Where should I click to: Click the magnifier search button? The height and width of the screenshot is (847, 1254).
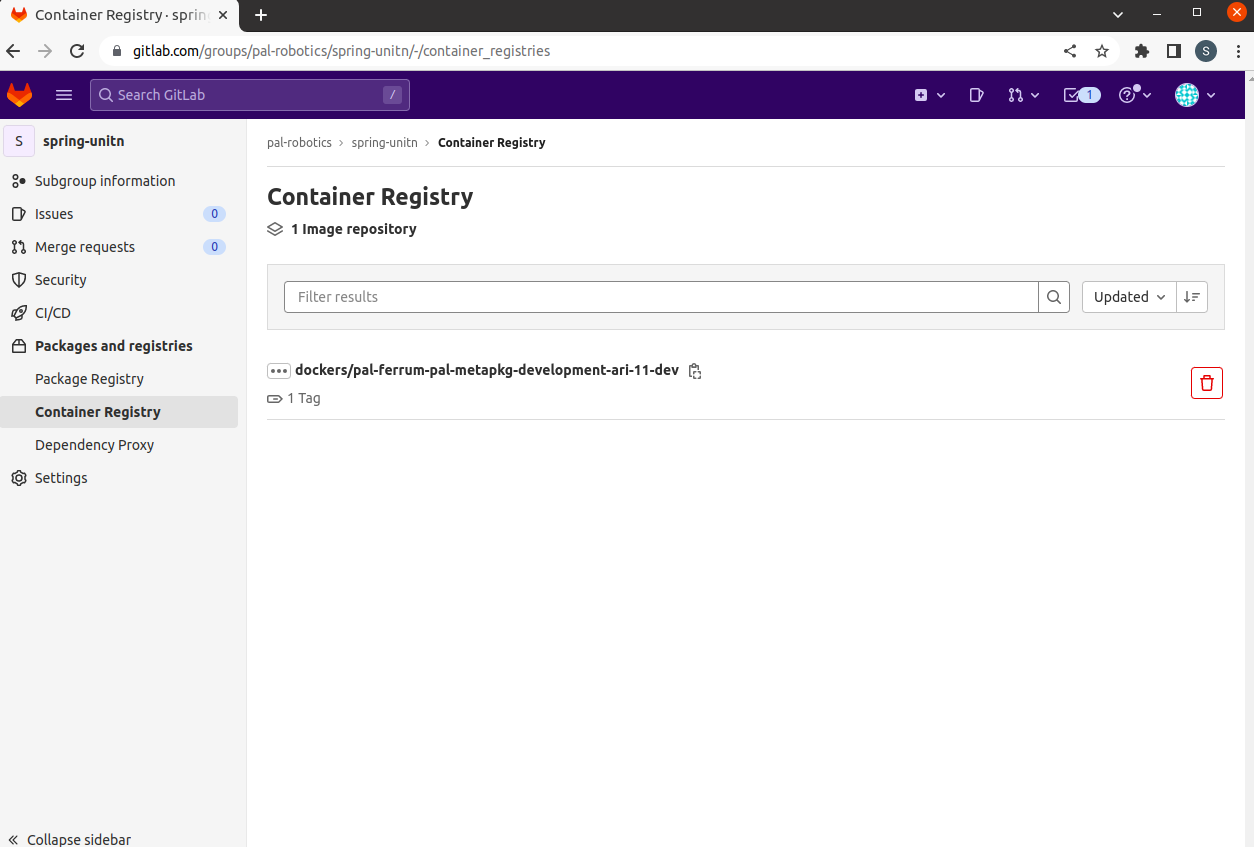pyautogui.click(x=1054, y=297)
